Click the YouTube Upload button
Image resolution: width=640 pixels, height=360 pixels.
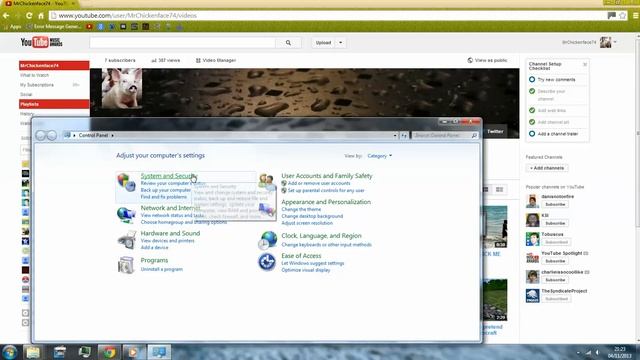pos(323,42)
